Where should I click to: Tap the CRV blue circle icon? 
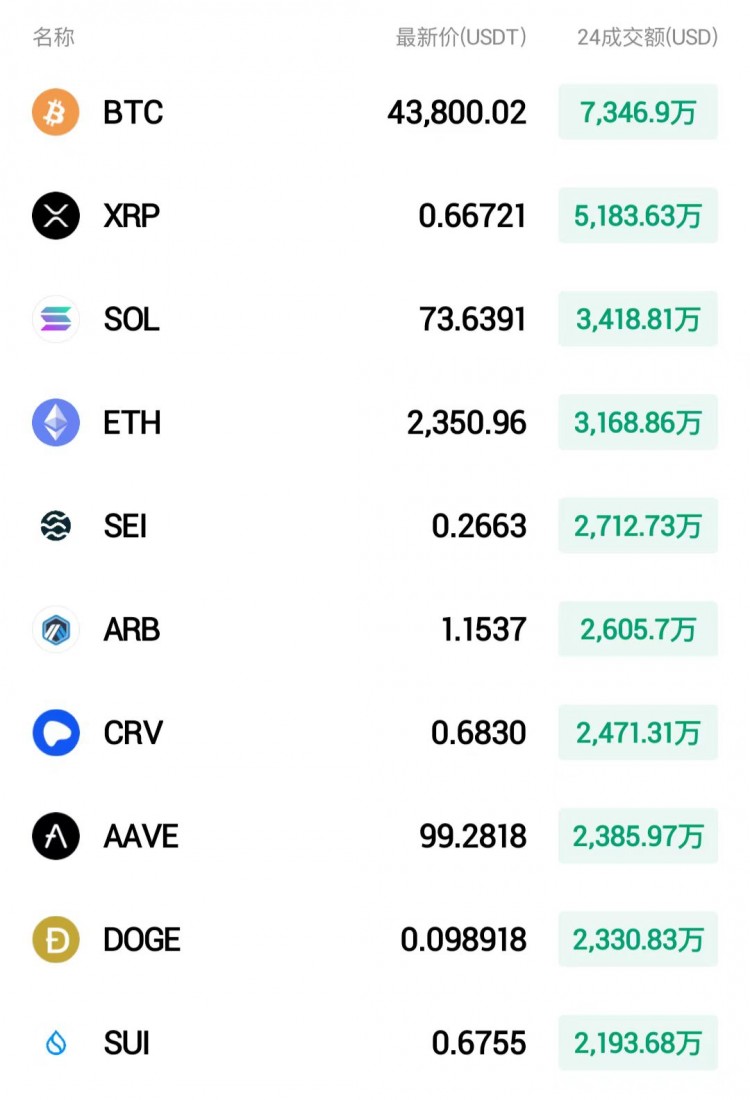(55, 732)
